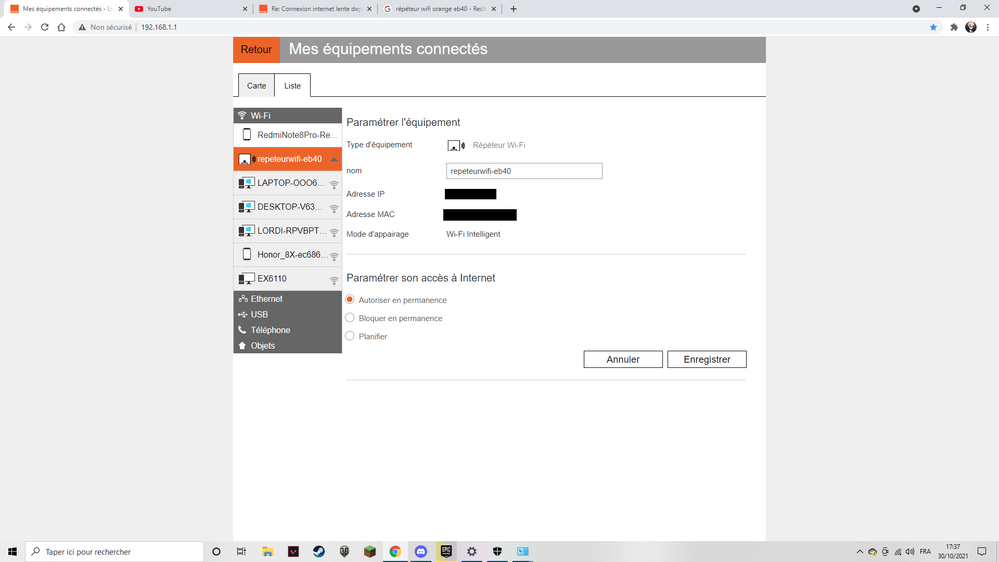Click the volume icon in system tray

tap(910, 552)
